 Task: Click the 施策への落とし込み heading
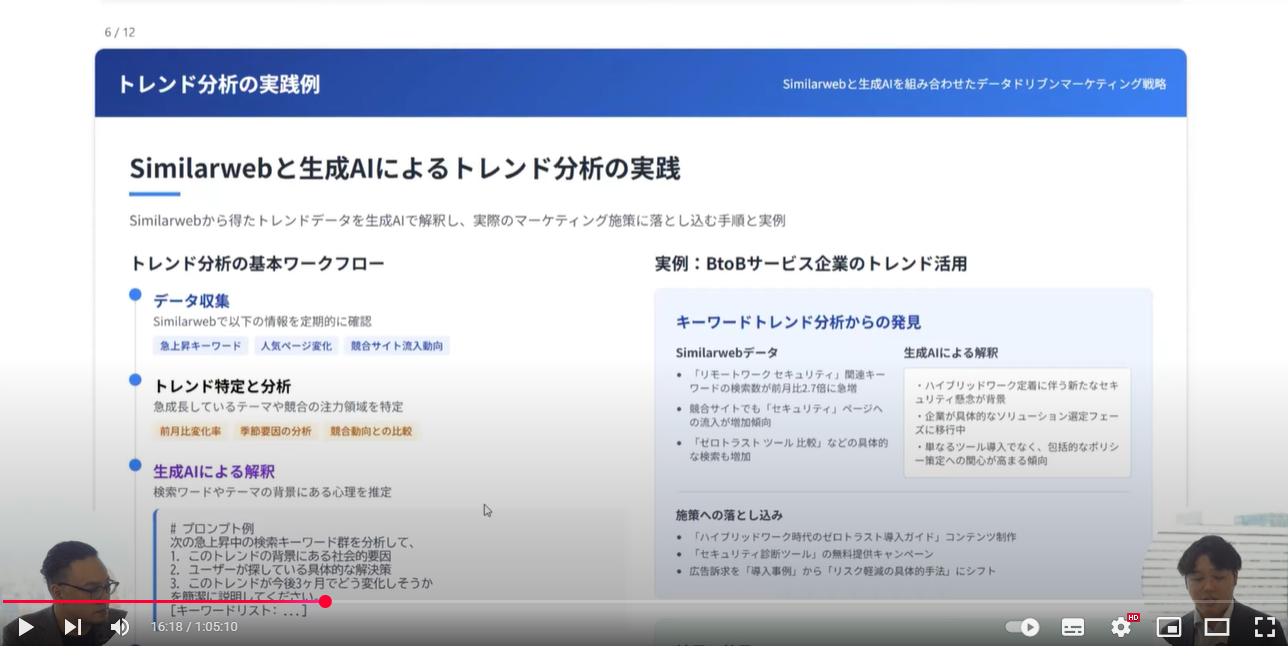pos(729,515)
